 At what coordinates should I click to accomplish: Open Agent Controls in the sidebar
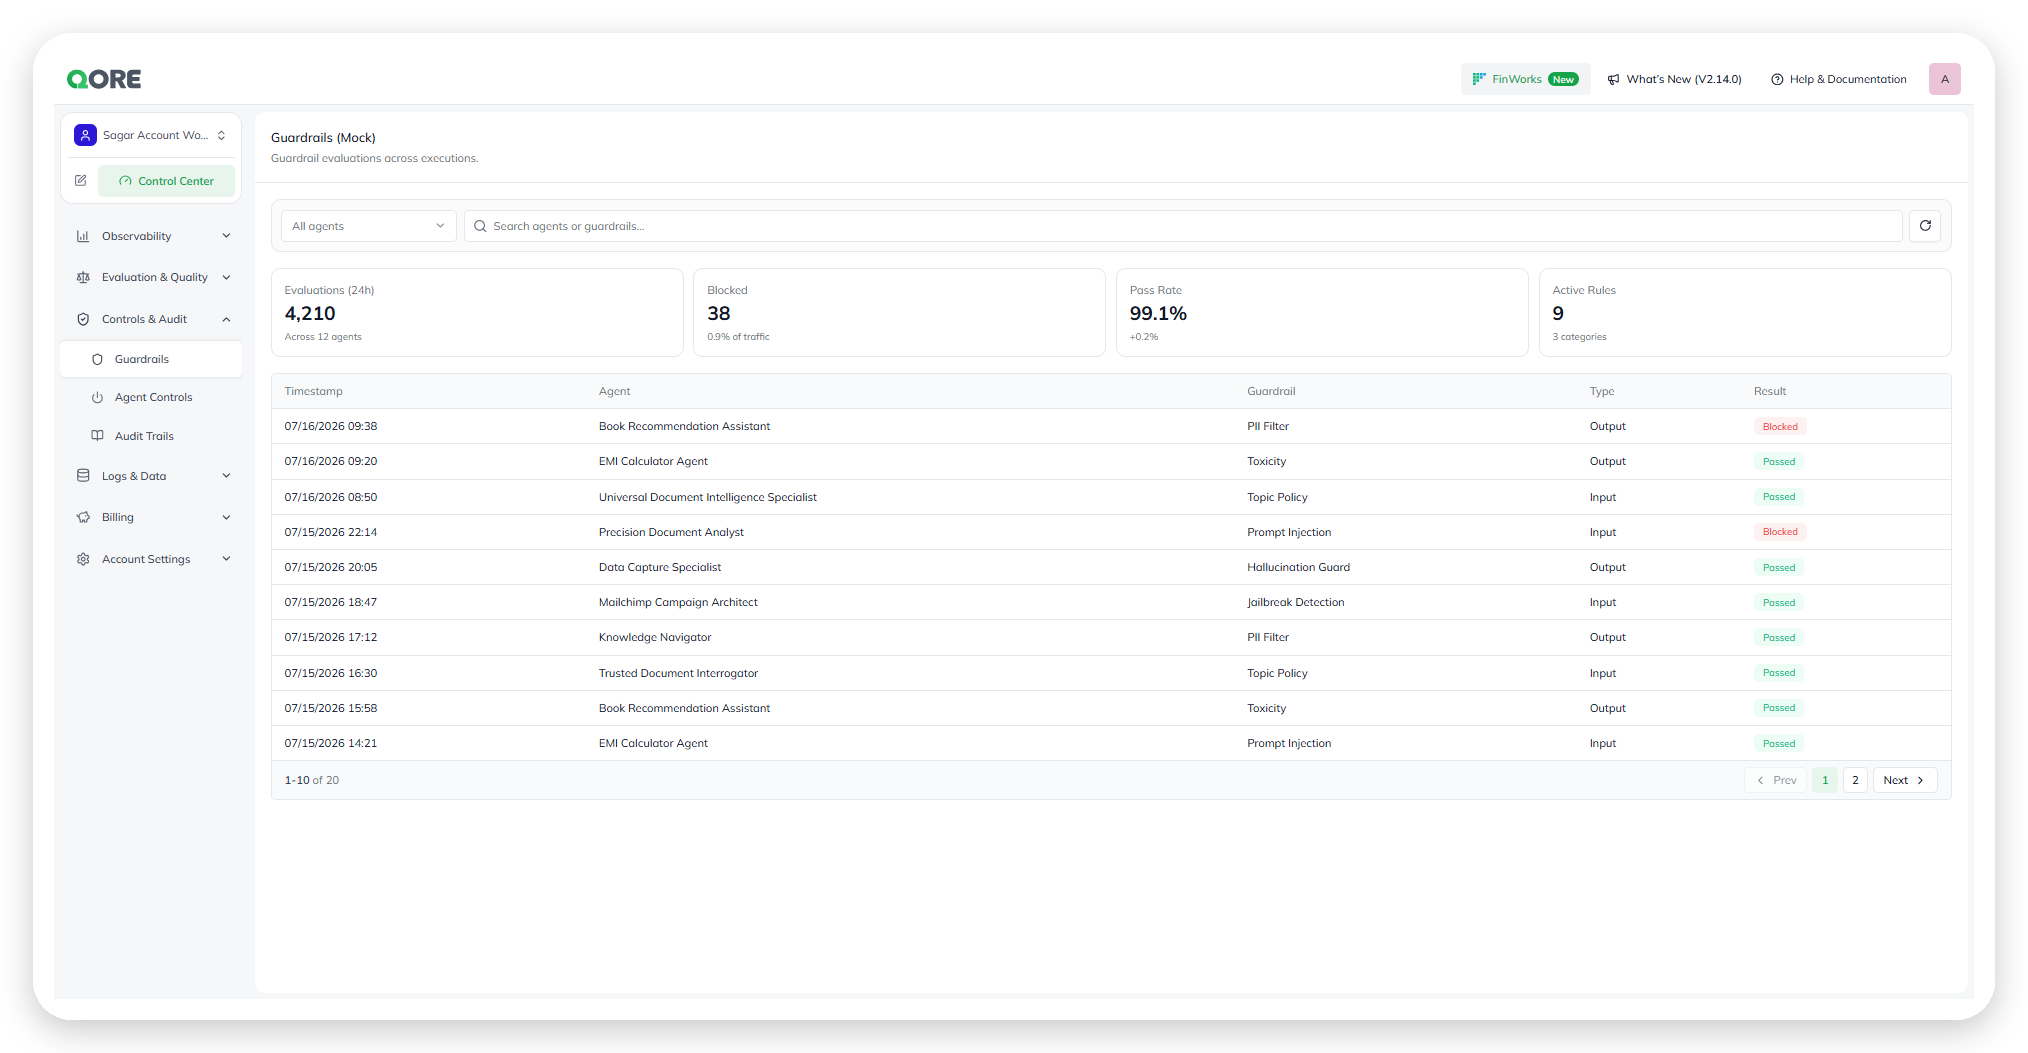[151, 397]
